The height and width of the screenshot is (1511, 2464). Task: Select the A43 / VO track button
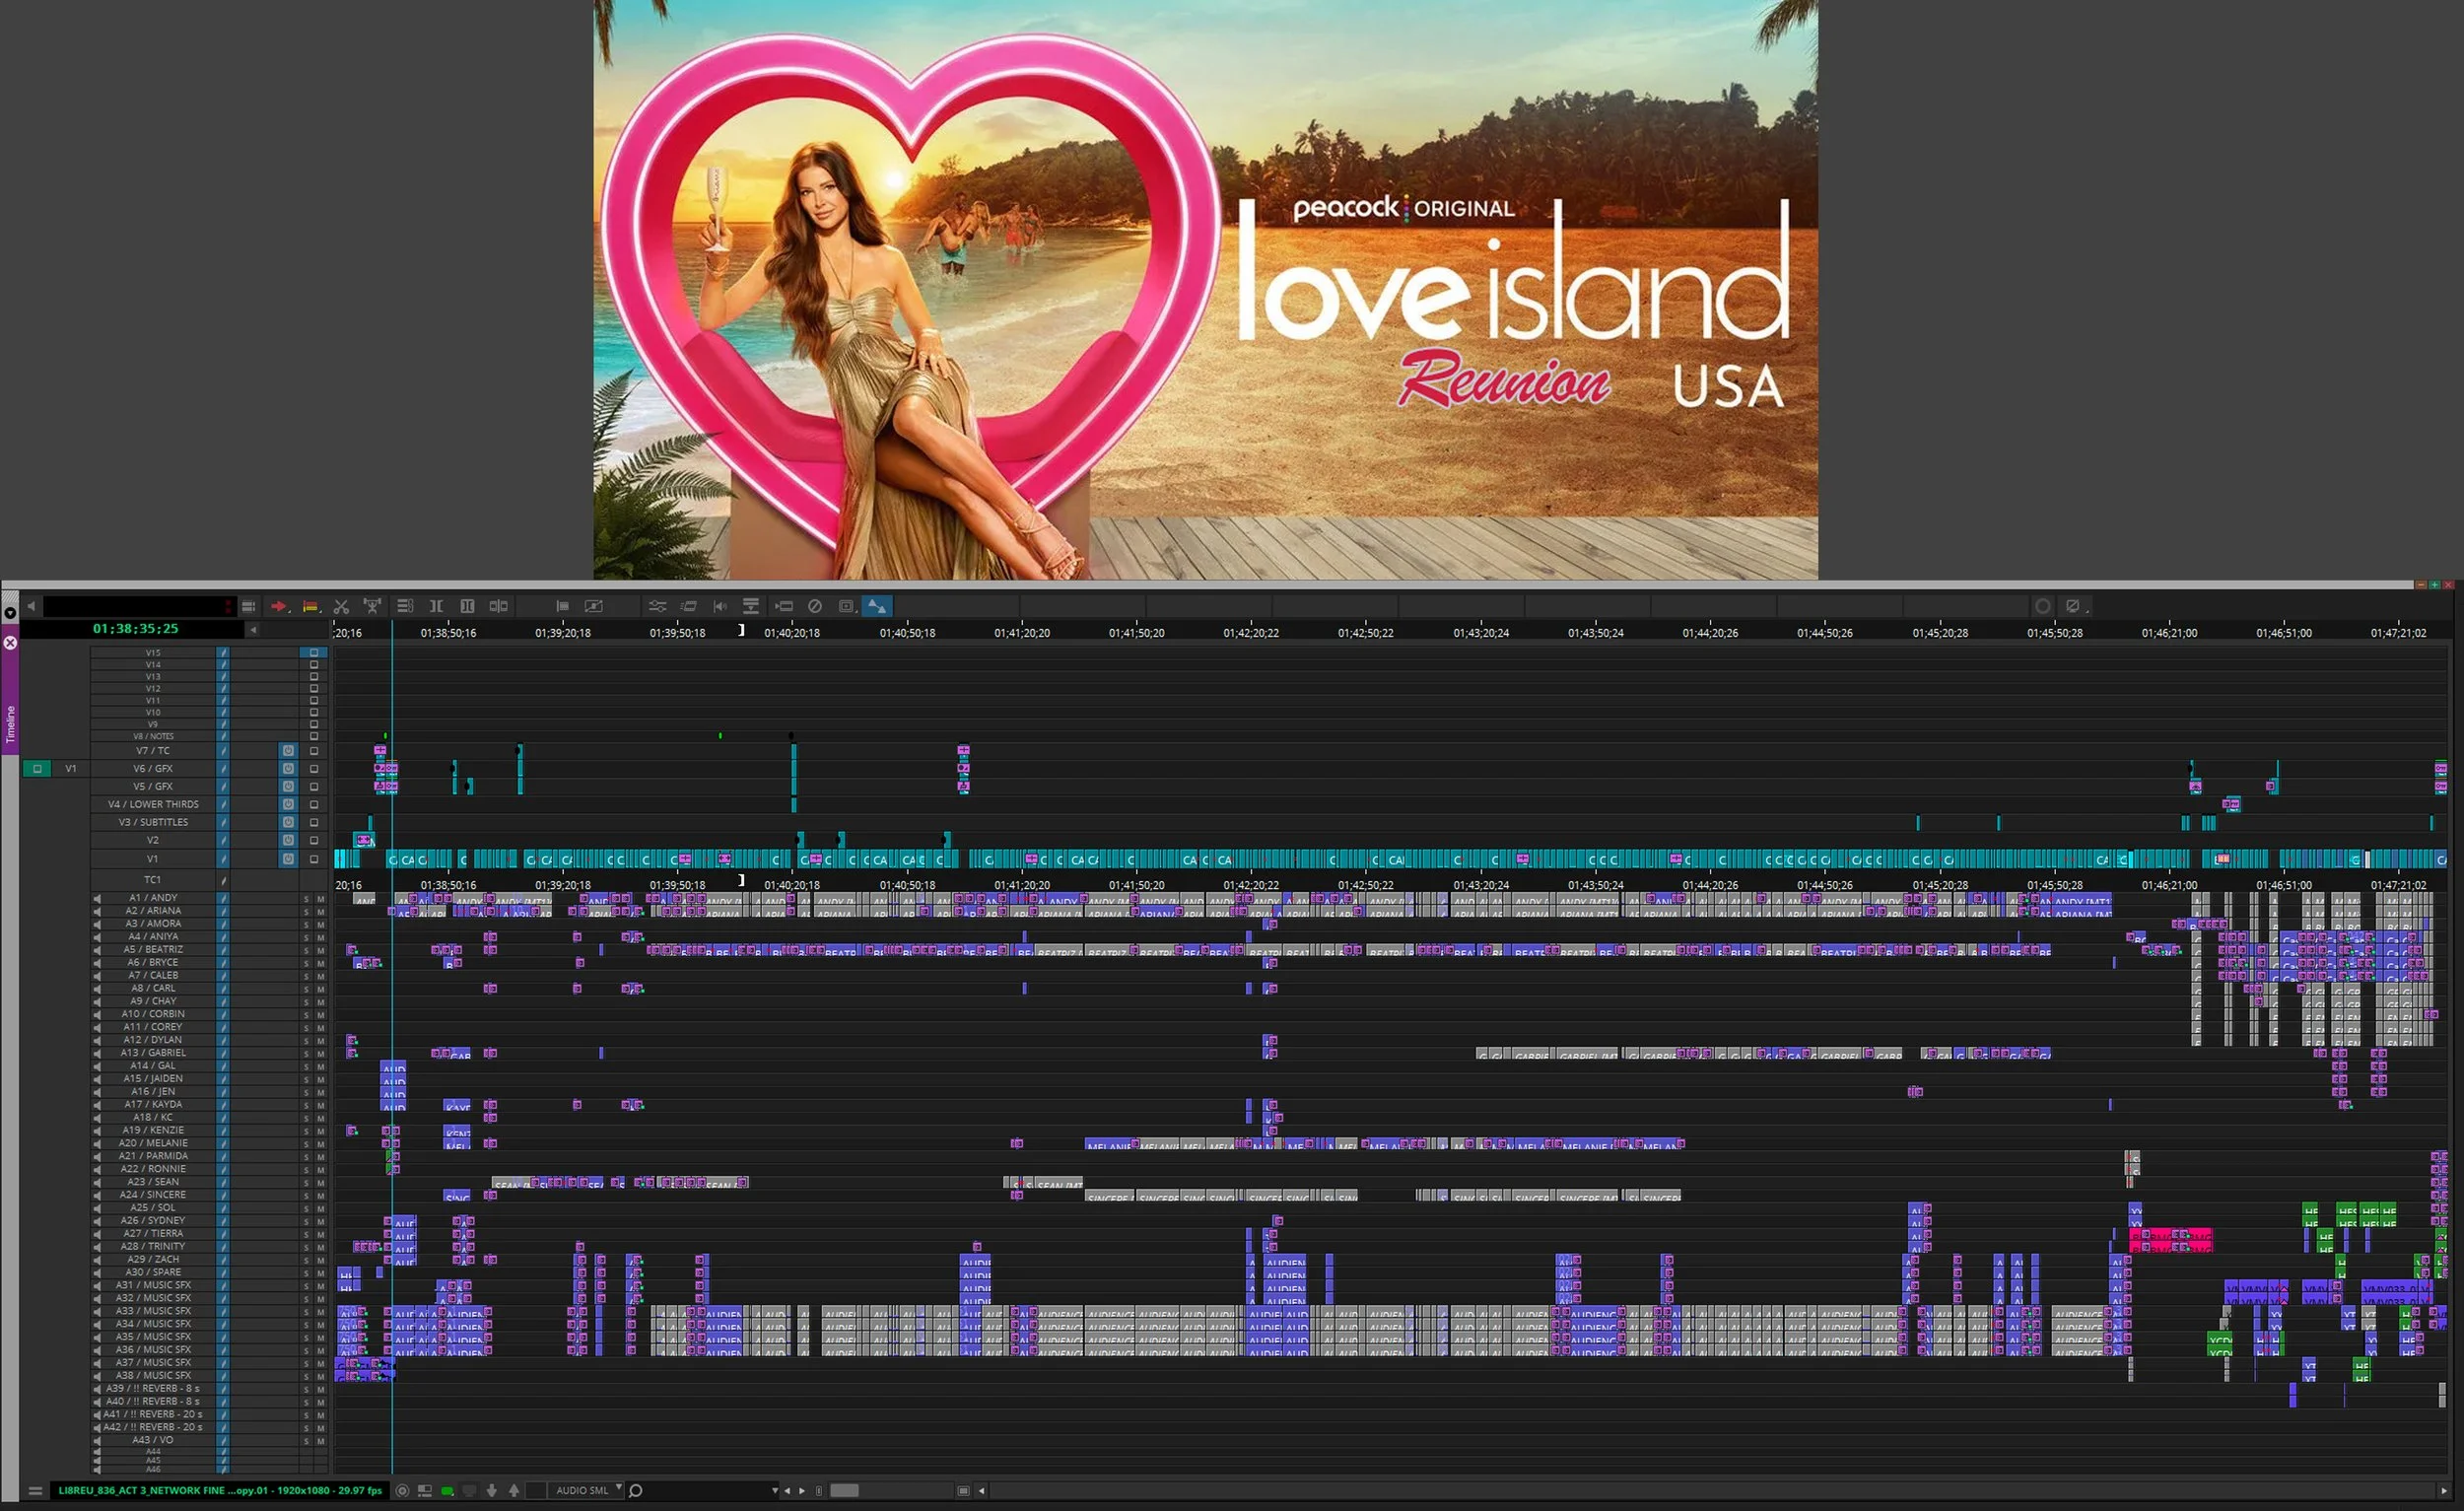tap(153, 1441)
